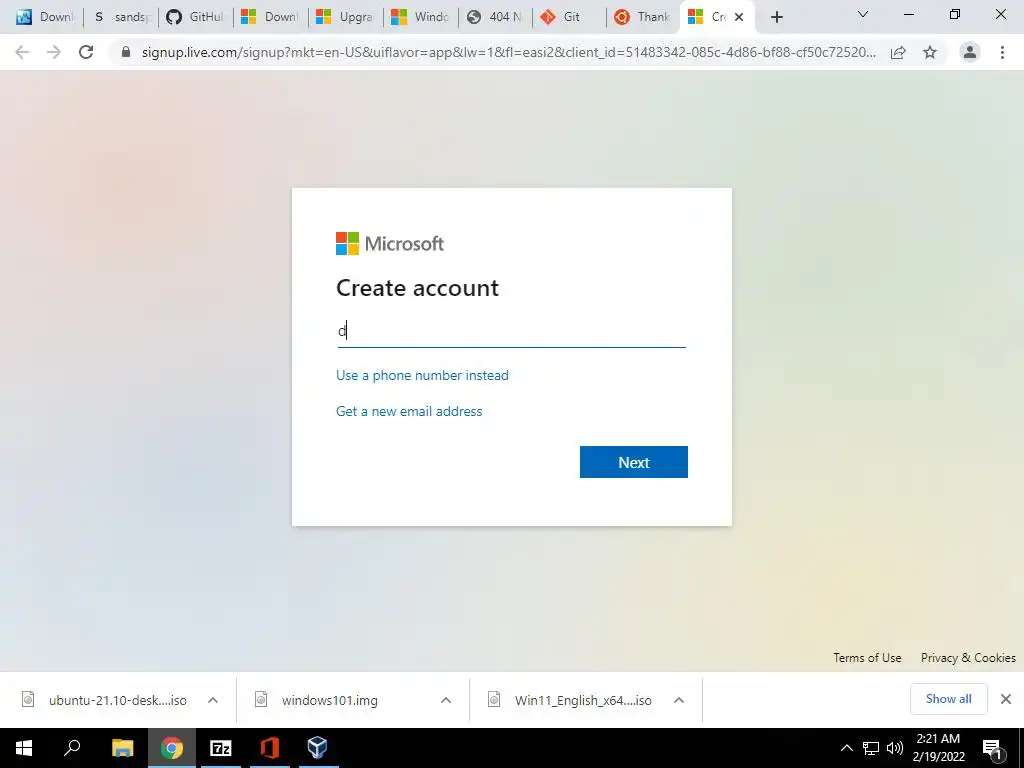The image size is (1024, 768).
Task: Click the Next button
Action: click(x=633, y=462)
